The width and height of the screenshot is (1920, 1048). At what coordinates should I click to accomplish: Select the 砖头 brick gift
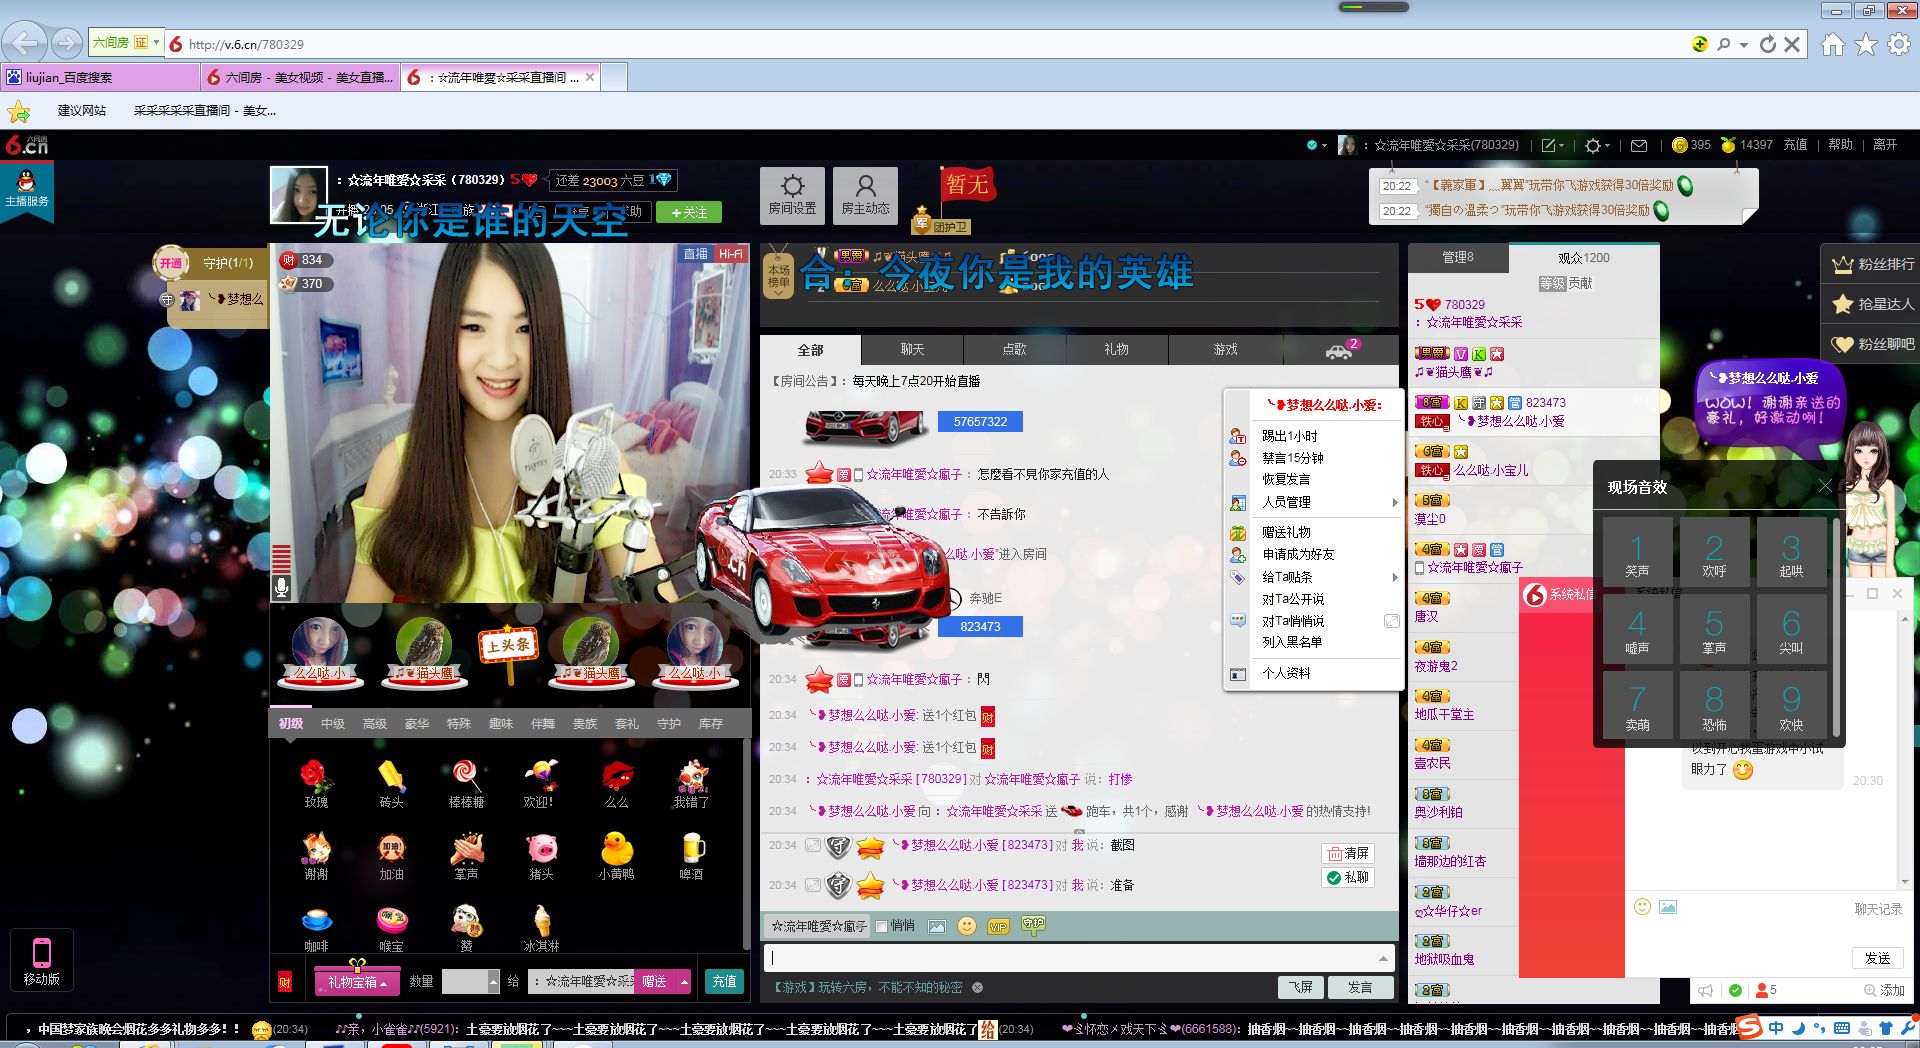pyautogui.click(x=391, y=783)
